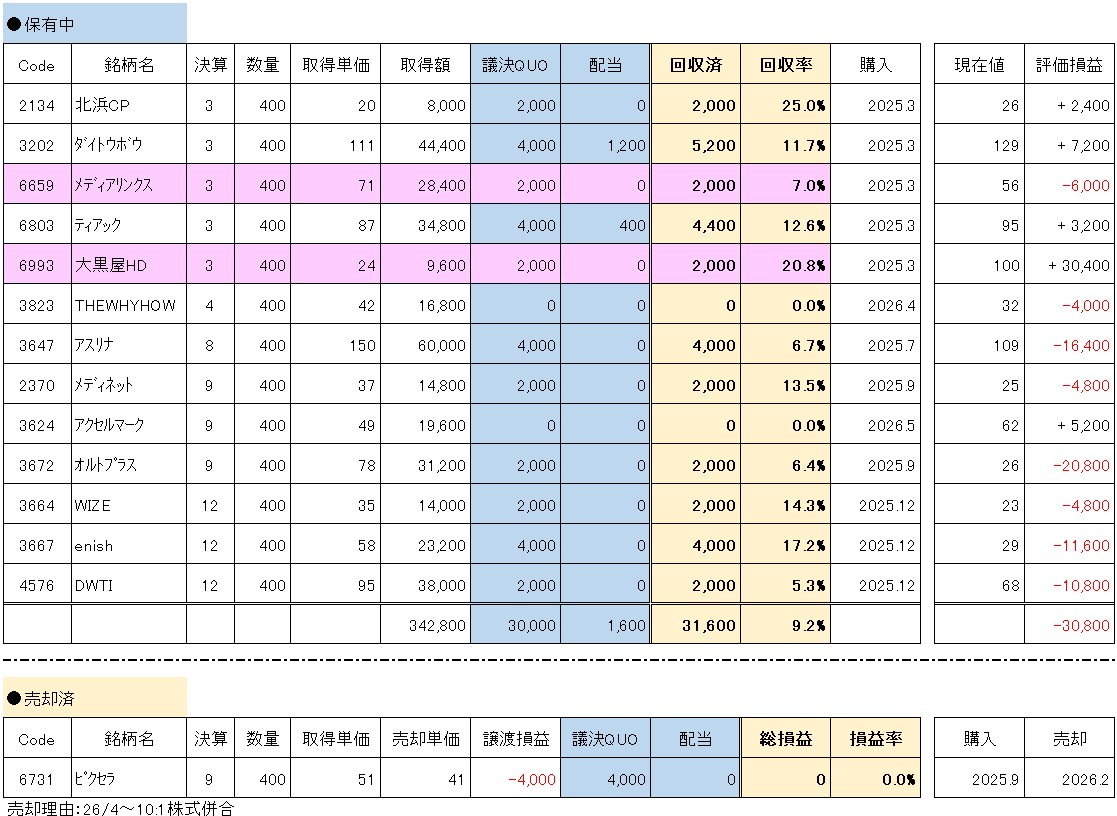
Task: Click code cell 3647
Action: point(37,345)
